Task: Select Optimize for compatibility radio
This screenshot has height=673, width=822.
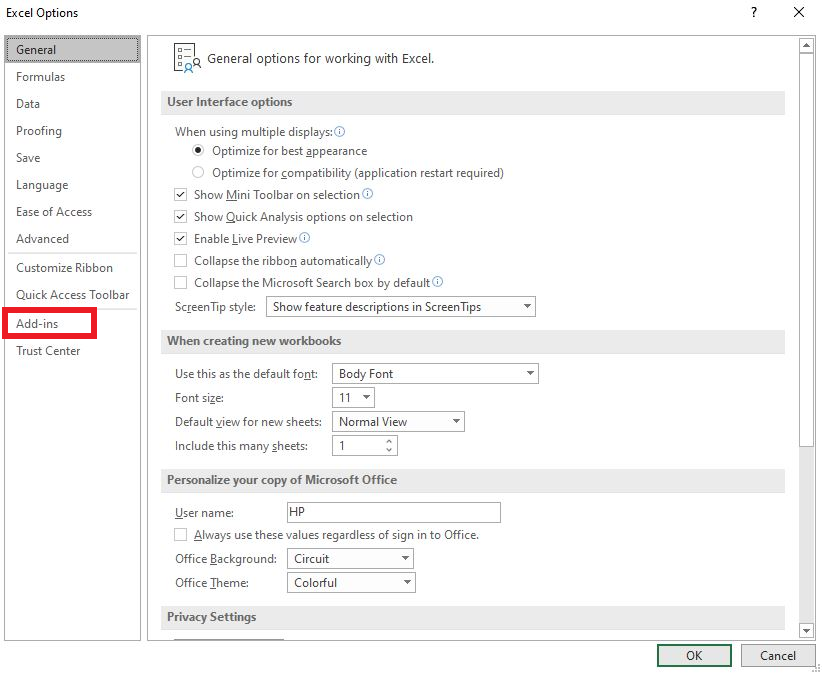Action: [x=198, y=172]
